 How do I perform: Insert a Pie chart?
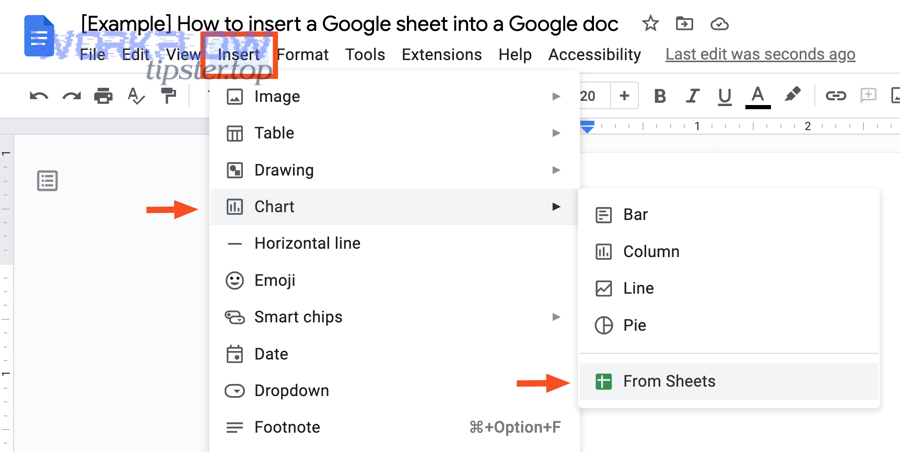[x=729, y=325]
